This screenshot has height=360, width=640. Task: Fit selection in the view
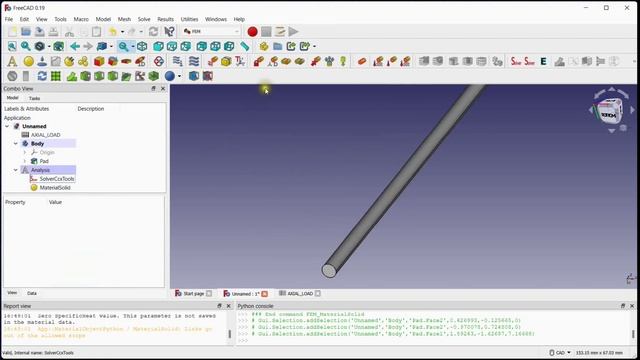point(26,46)
